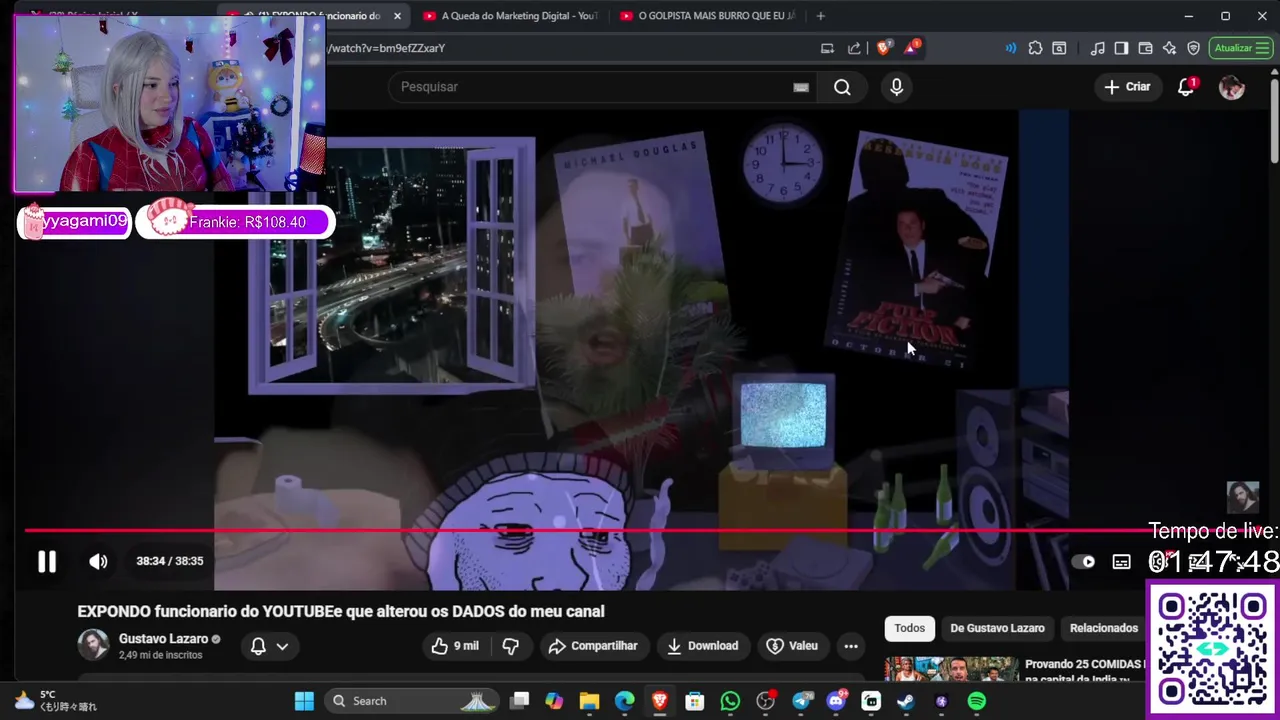Screen dimensions: 1280x720
Task: Click the Compartilhar share button
Action: [x=593, y=646]
